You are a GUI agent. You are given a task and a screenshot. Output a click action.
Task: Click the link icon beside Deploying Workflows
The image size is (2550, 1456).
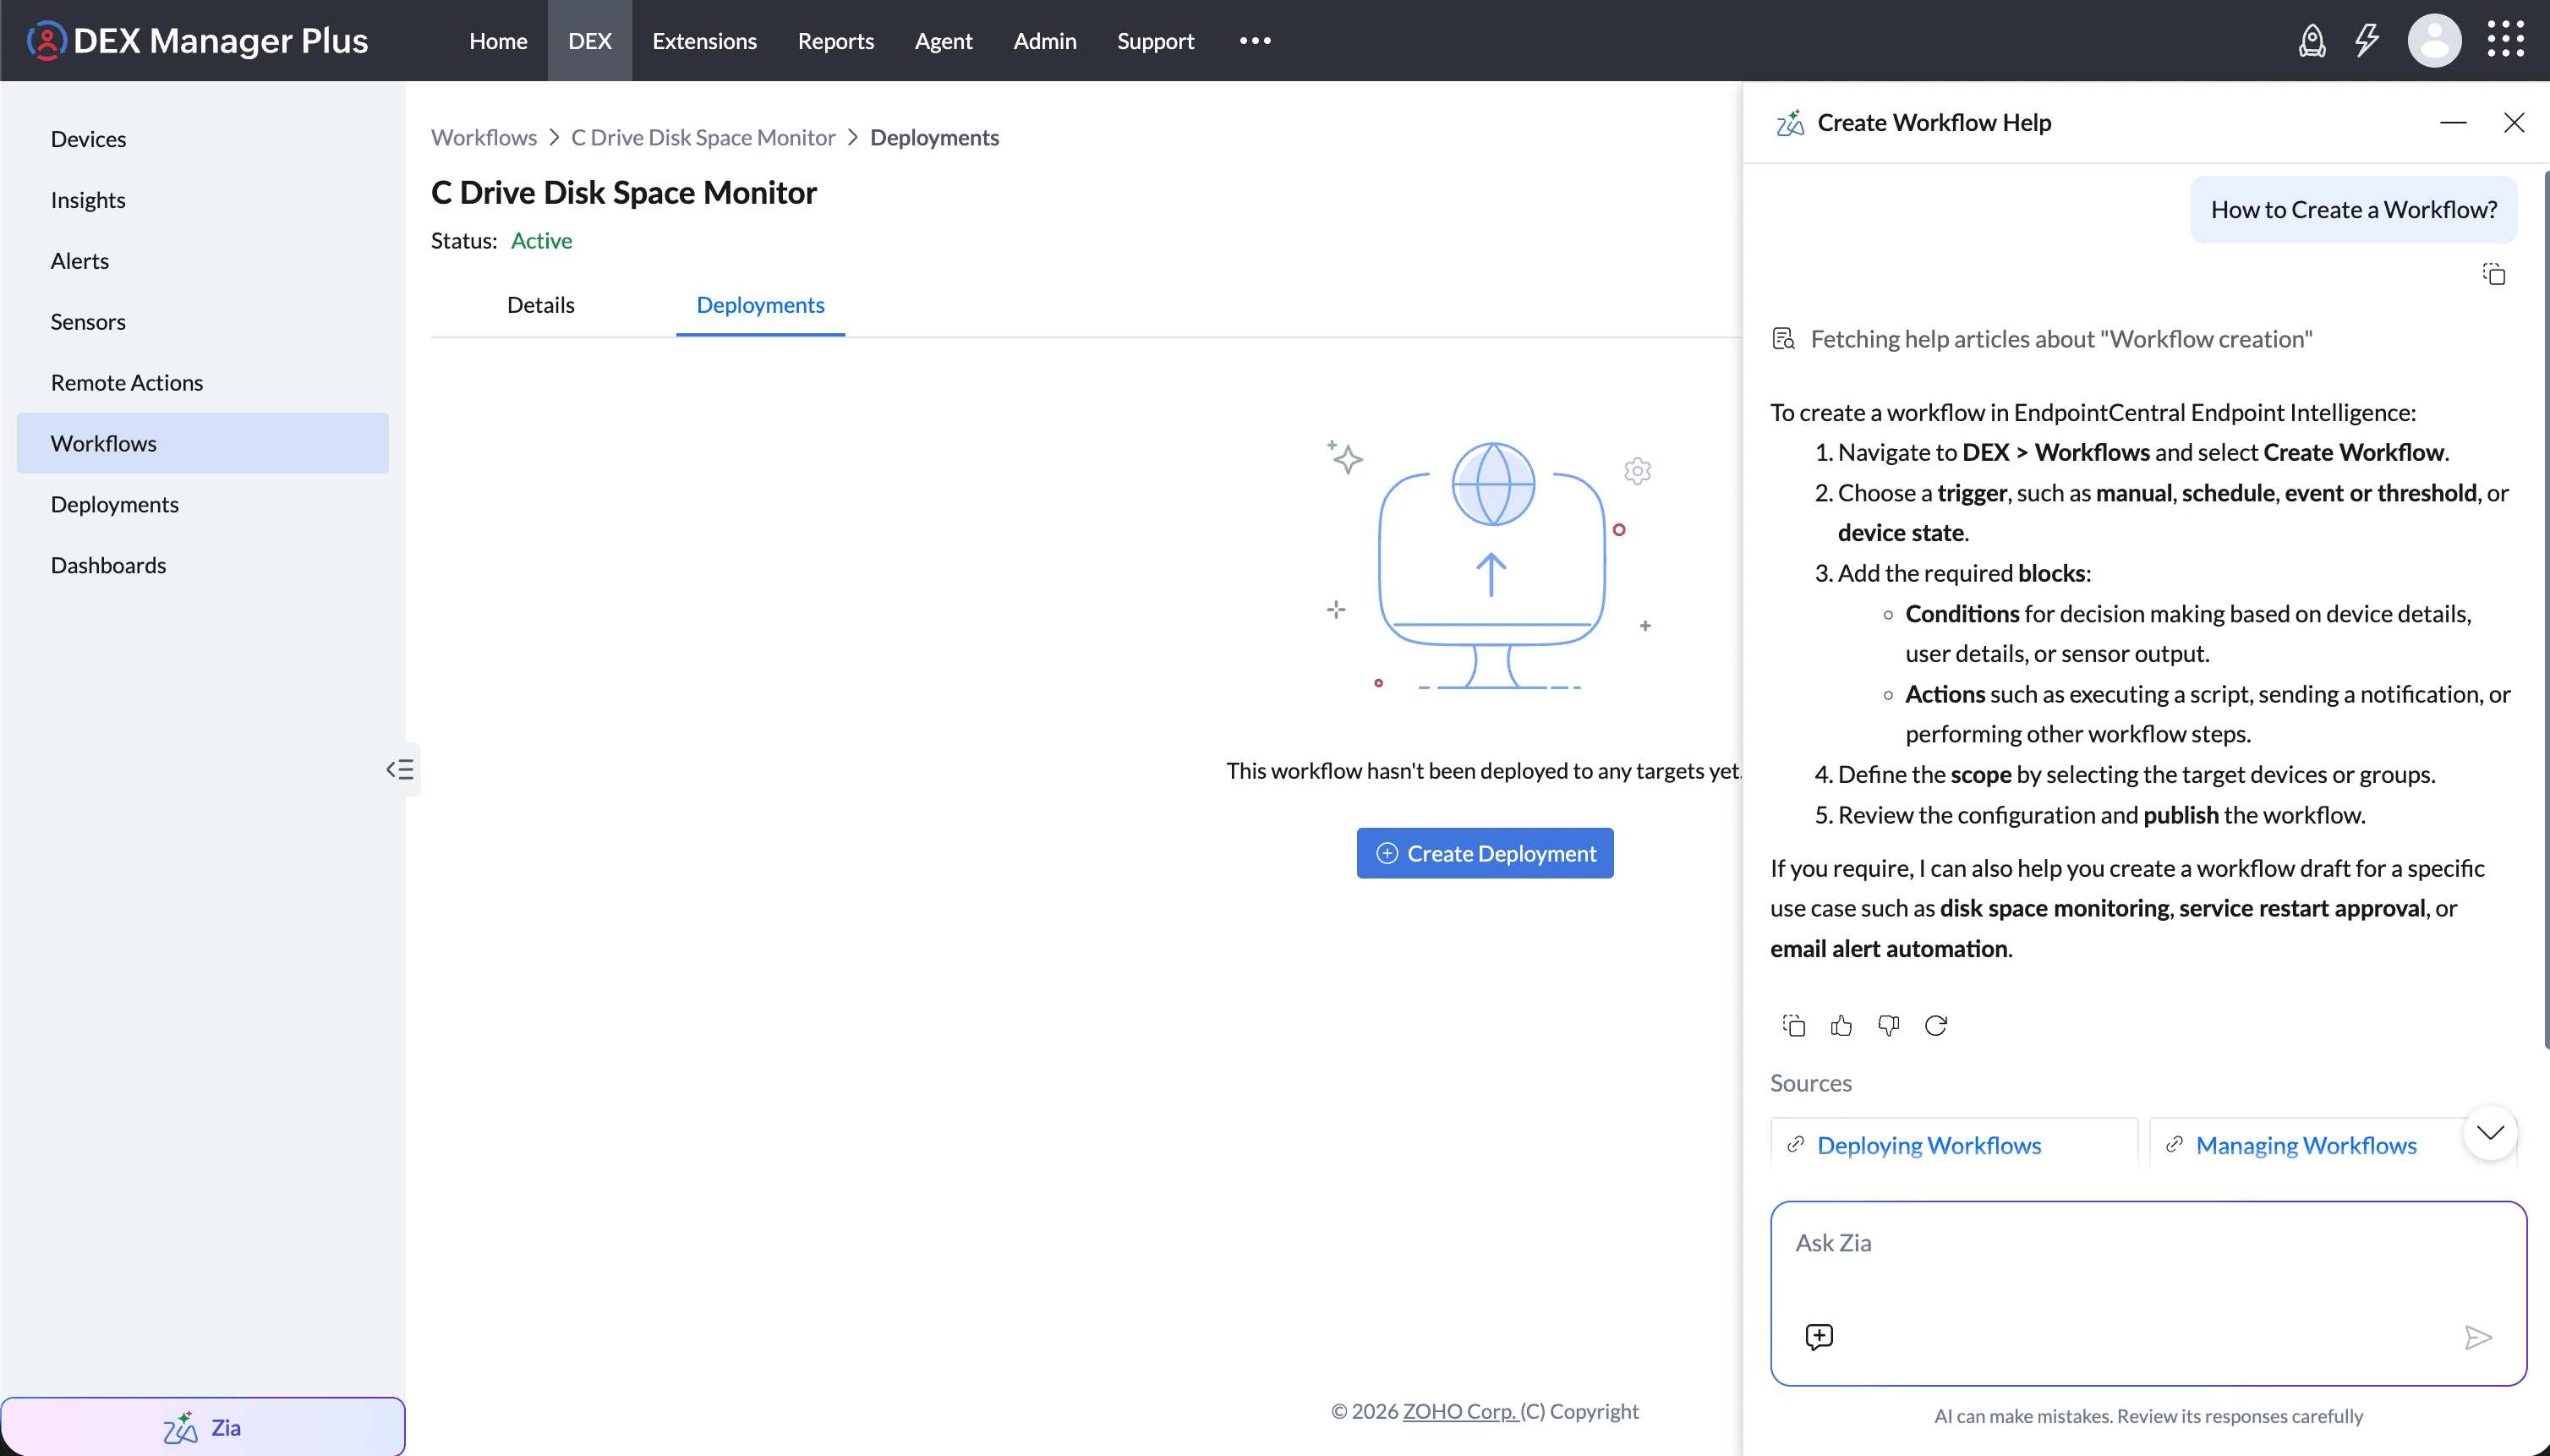[1796, 1144]
